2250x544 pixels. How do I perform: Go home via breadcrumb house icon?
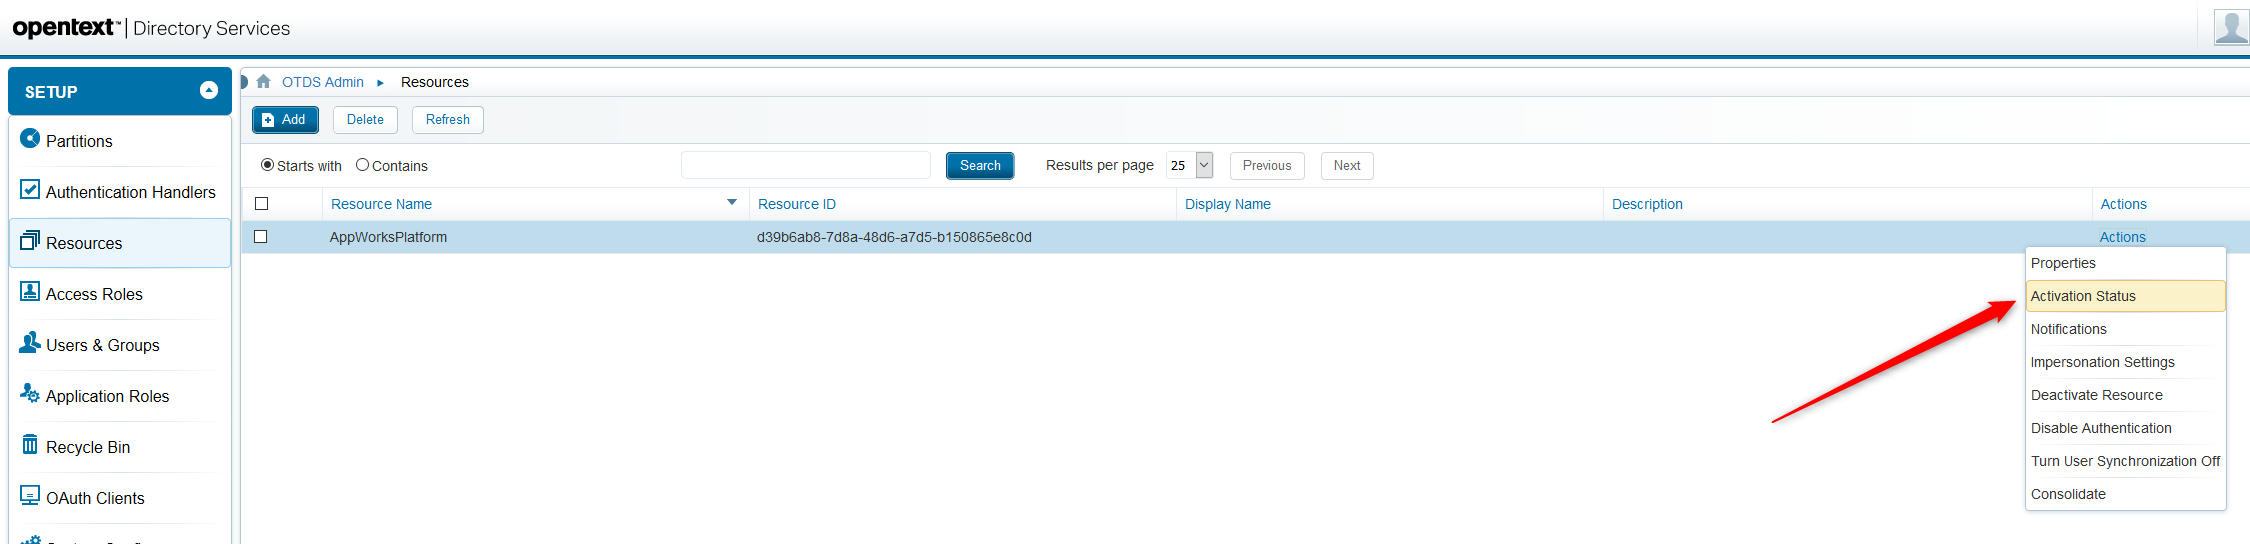point(264,82)
